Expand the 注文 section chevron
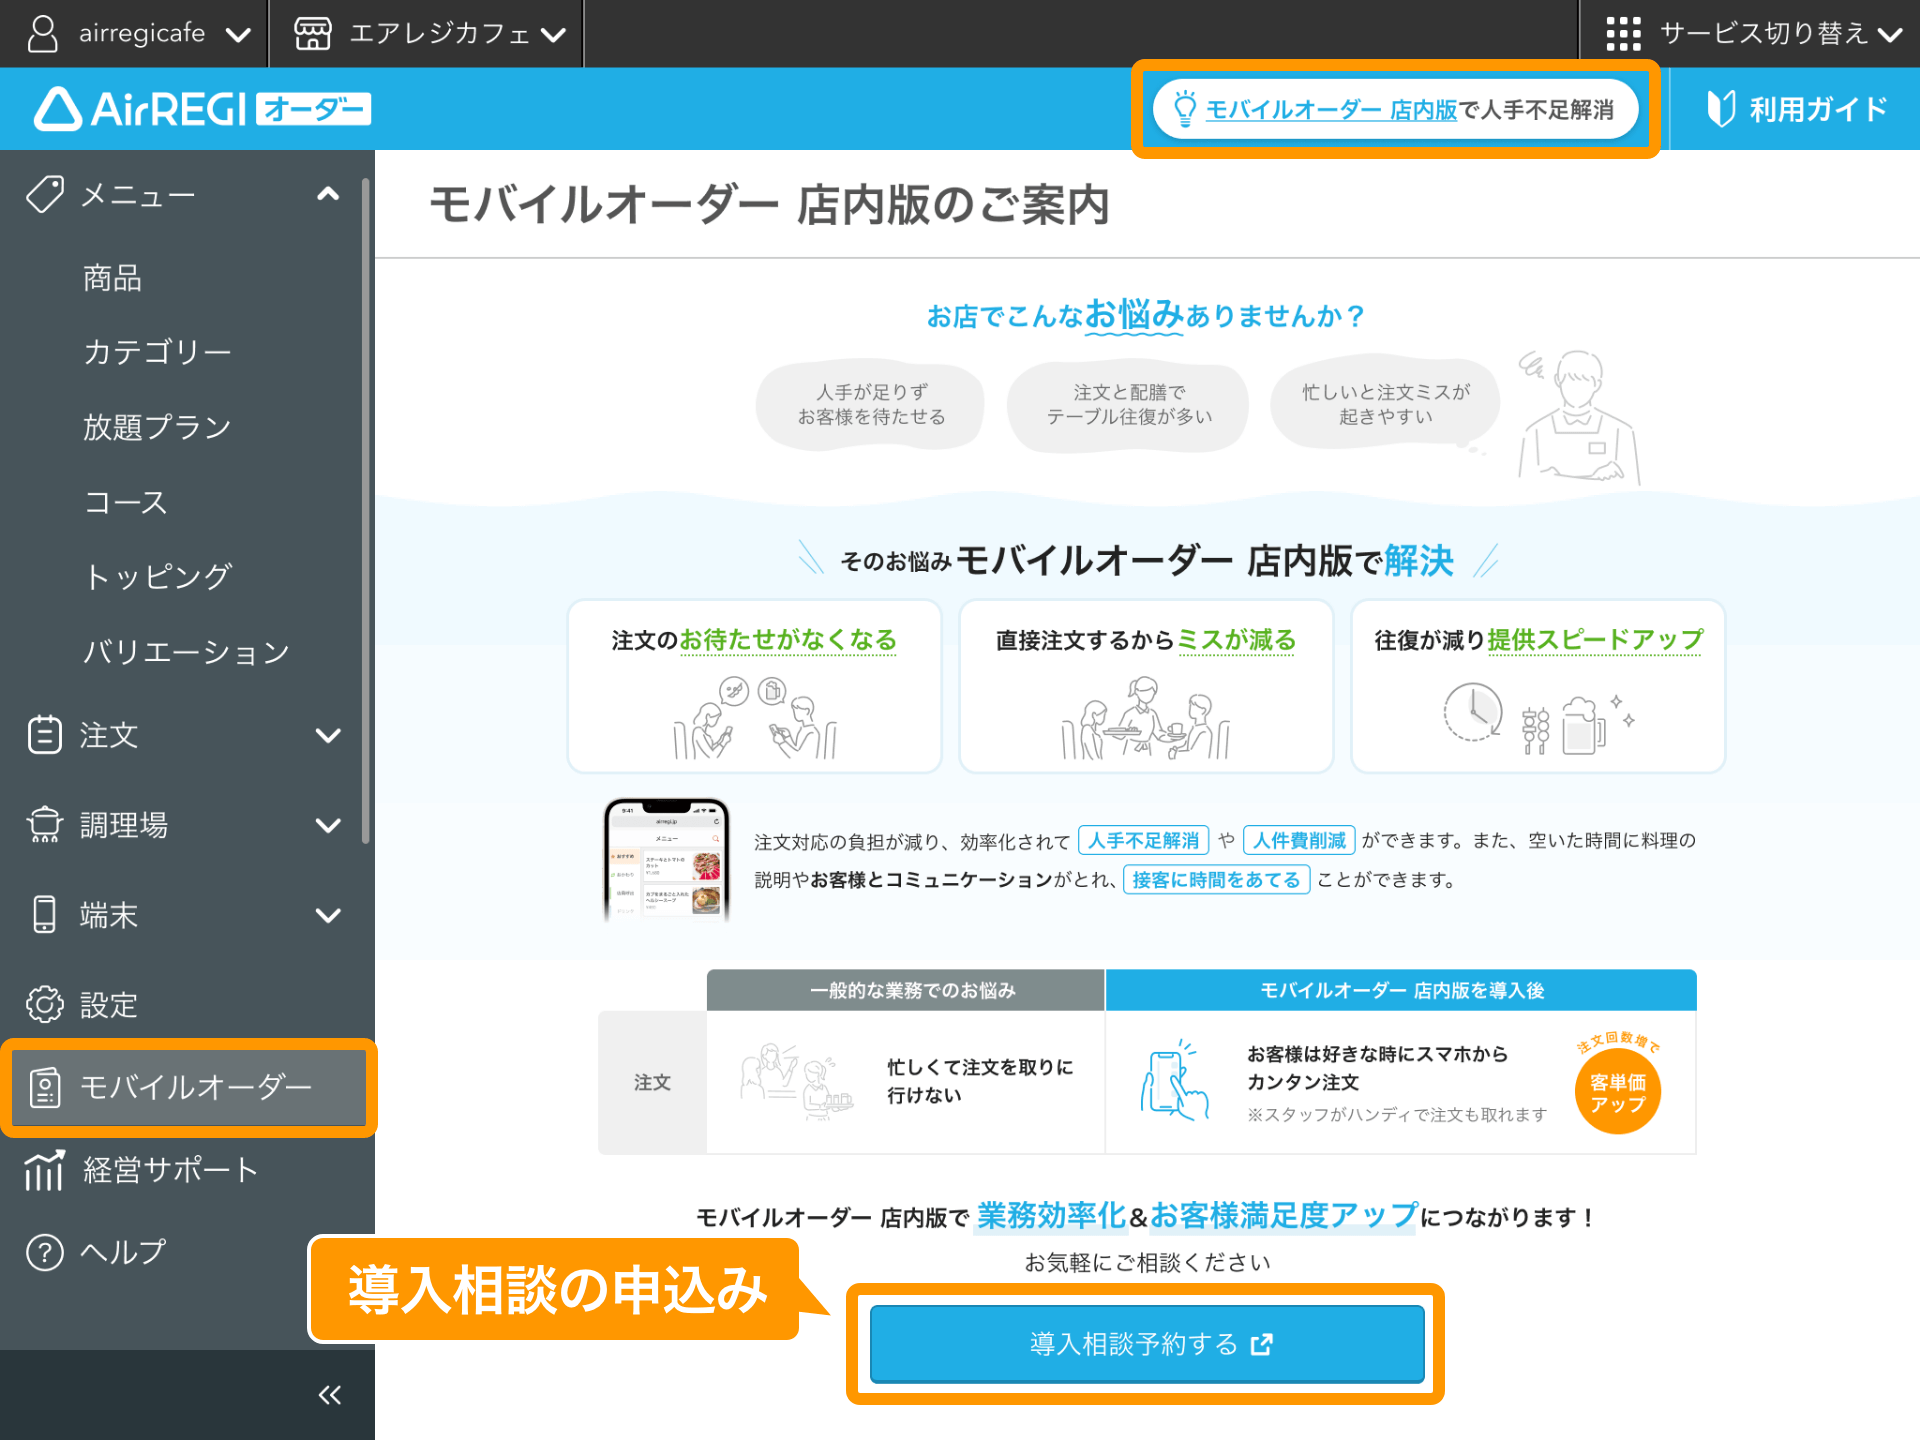The image size is (1920, 1440). [328, 735]
